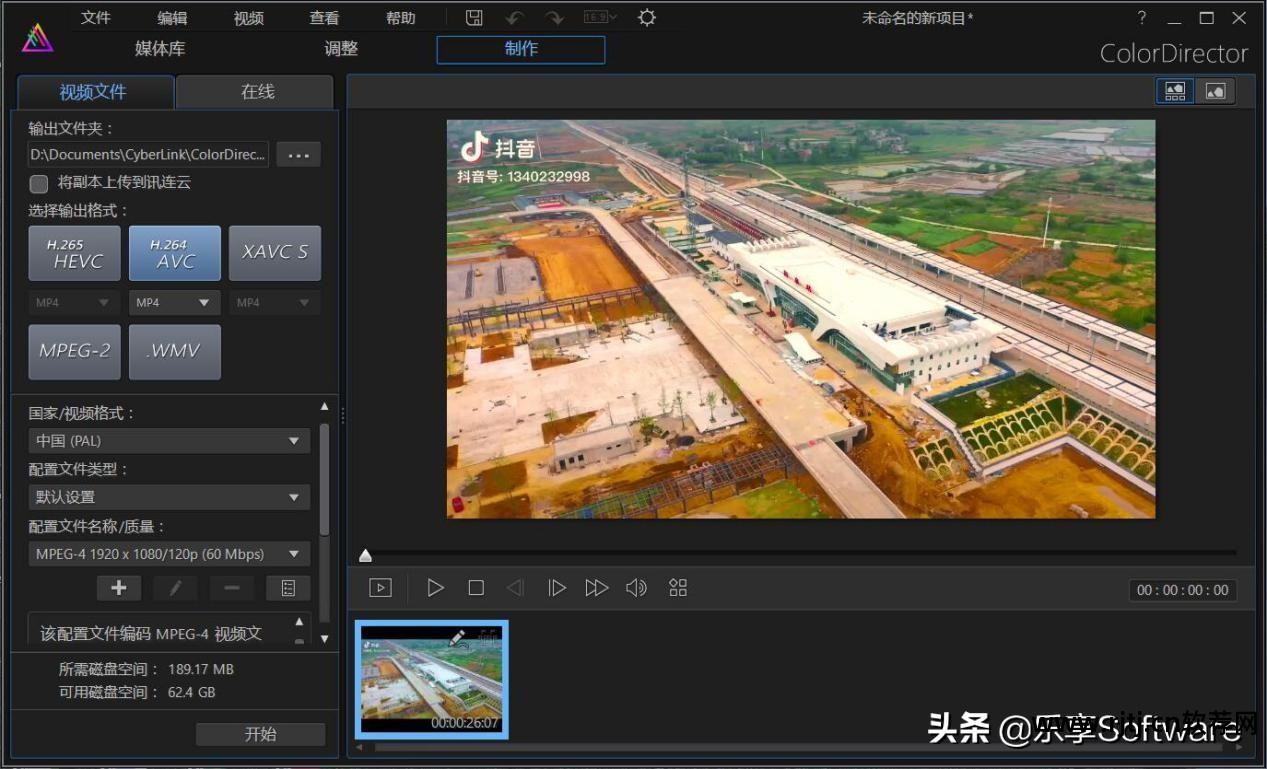Step to the next frame

[557, 588]
